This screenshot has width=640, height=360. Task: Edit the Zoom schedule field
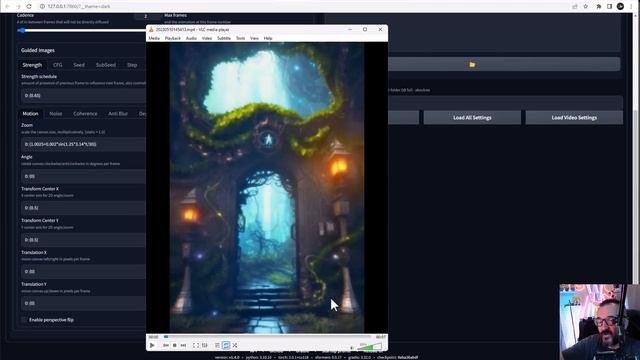point(83,144)
